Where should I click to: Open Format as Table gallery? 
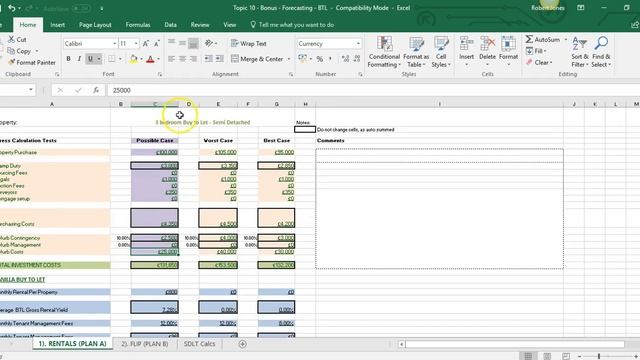point(416,51)
